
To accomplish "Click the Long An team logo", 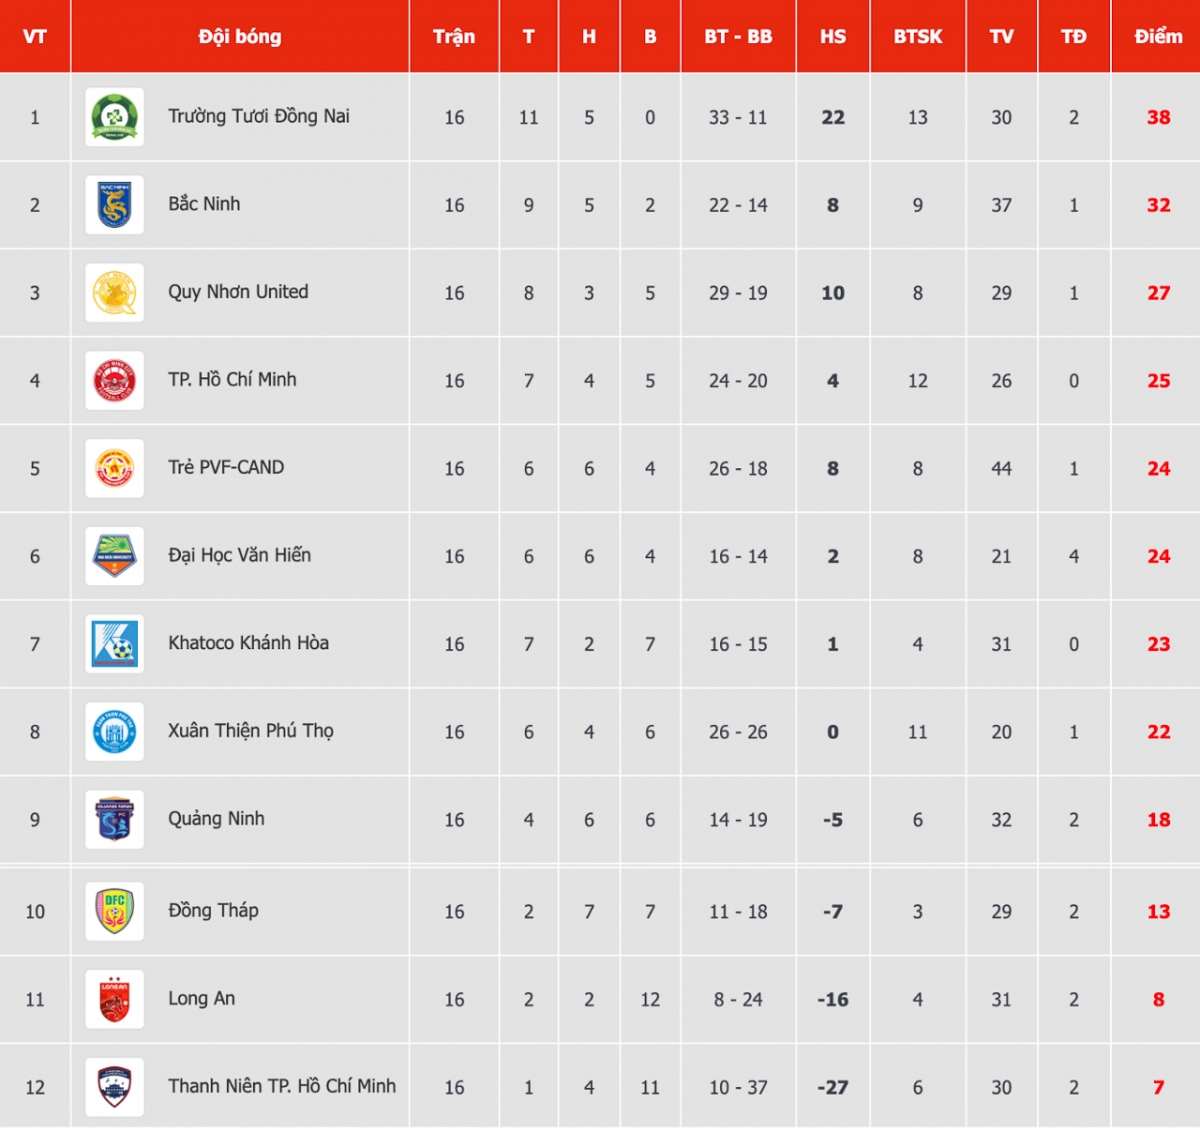I will coord(115,999).
